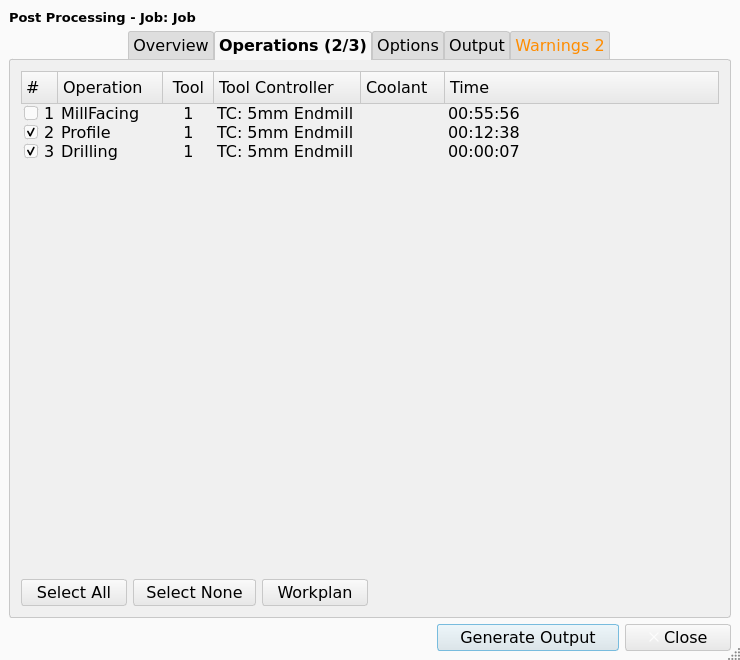This screenshot has width=740, height=660.
Task: Click the time value 00:12:38
Action: (x=484, y=132)
